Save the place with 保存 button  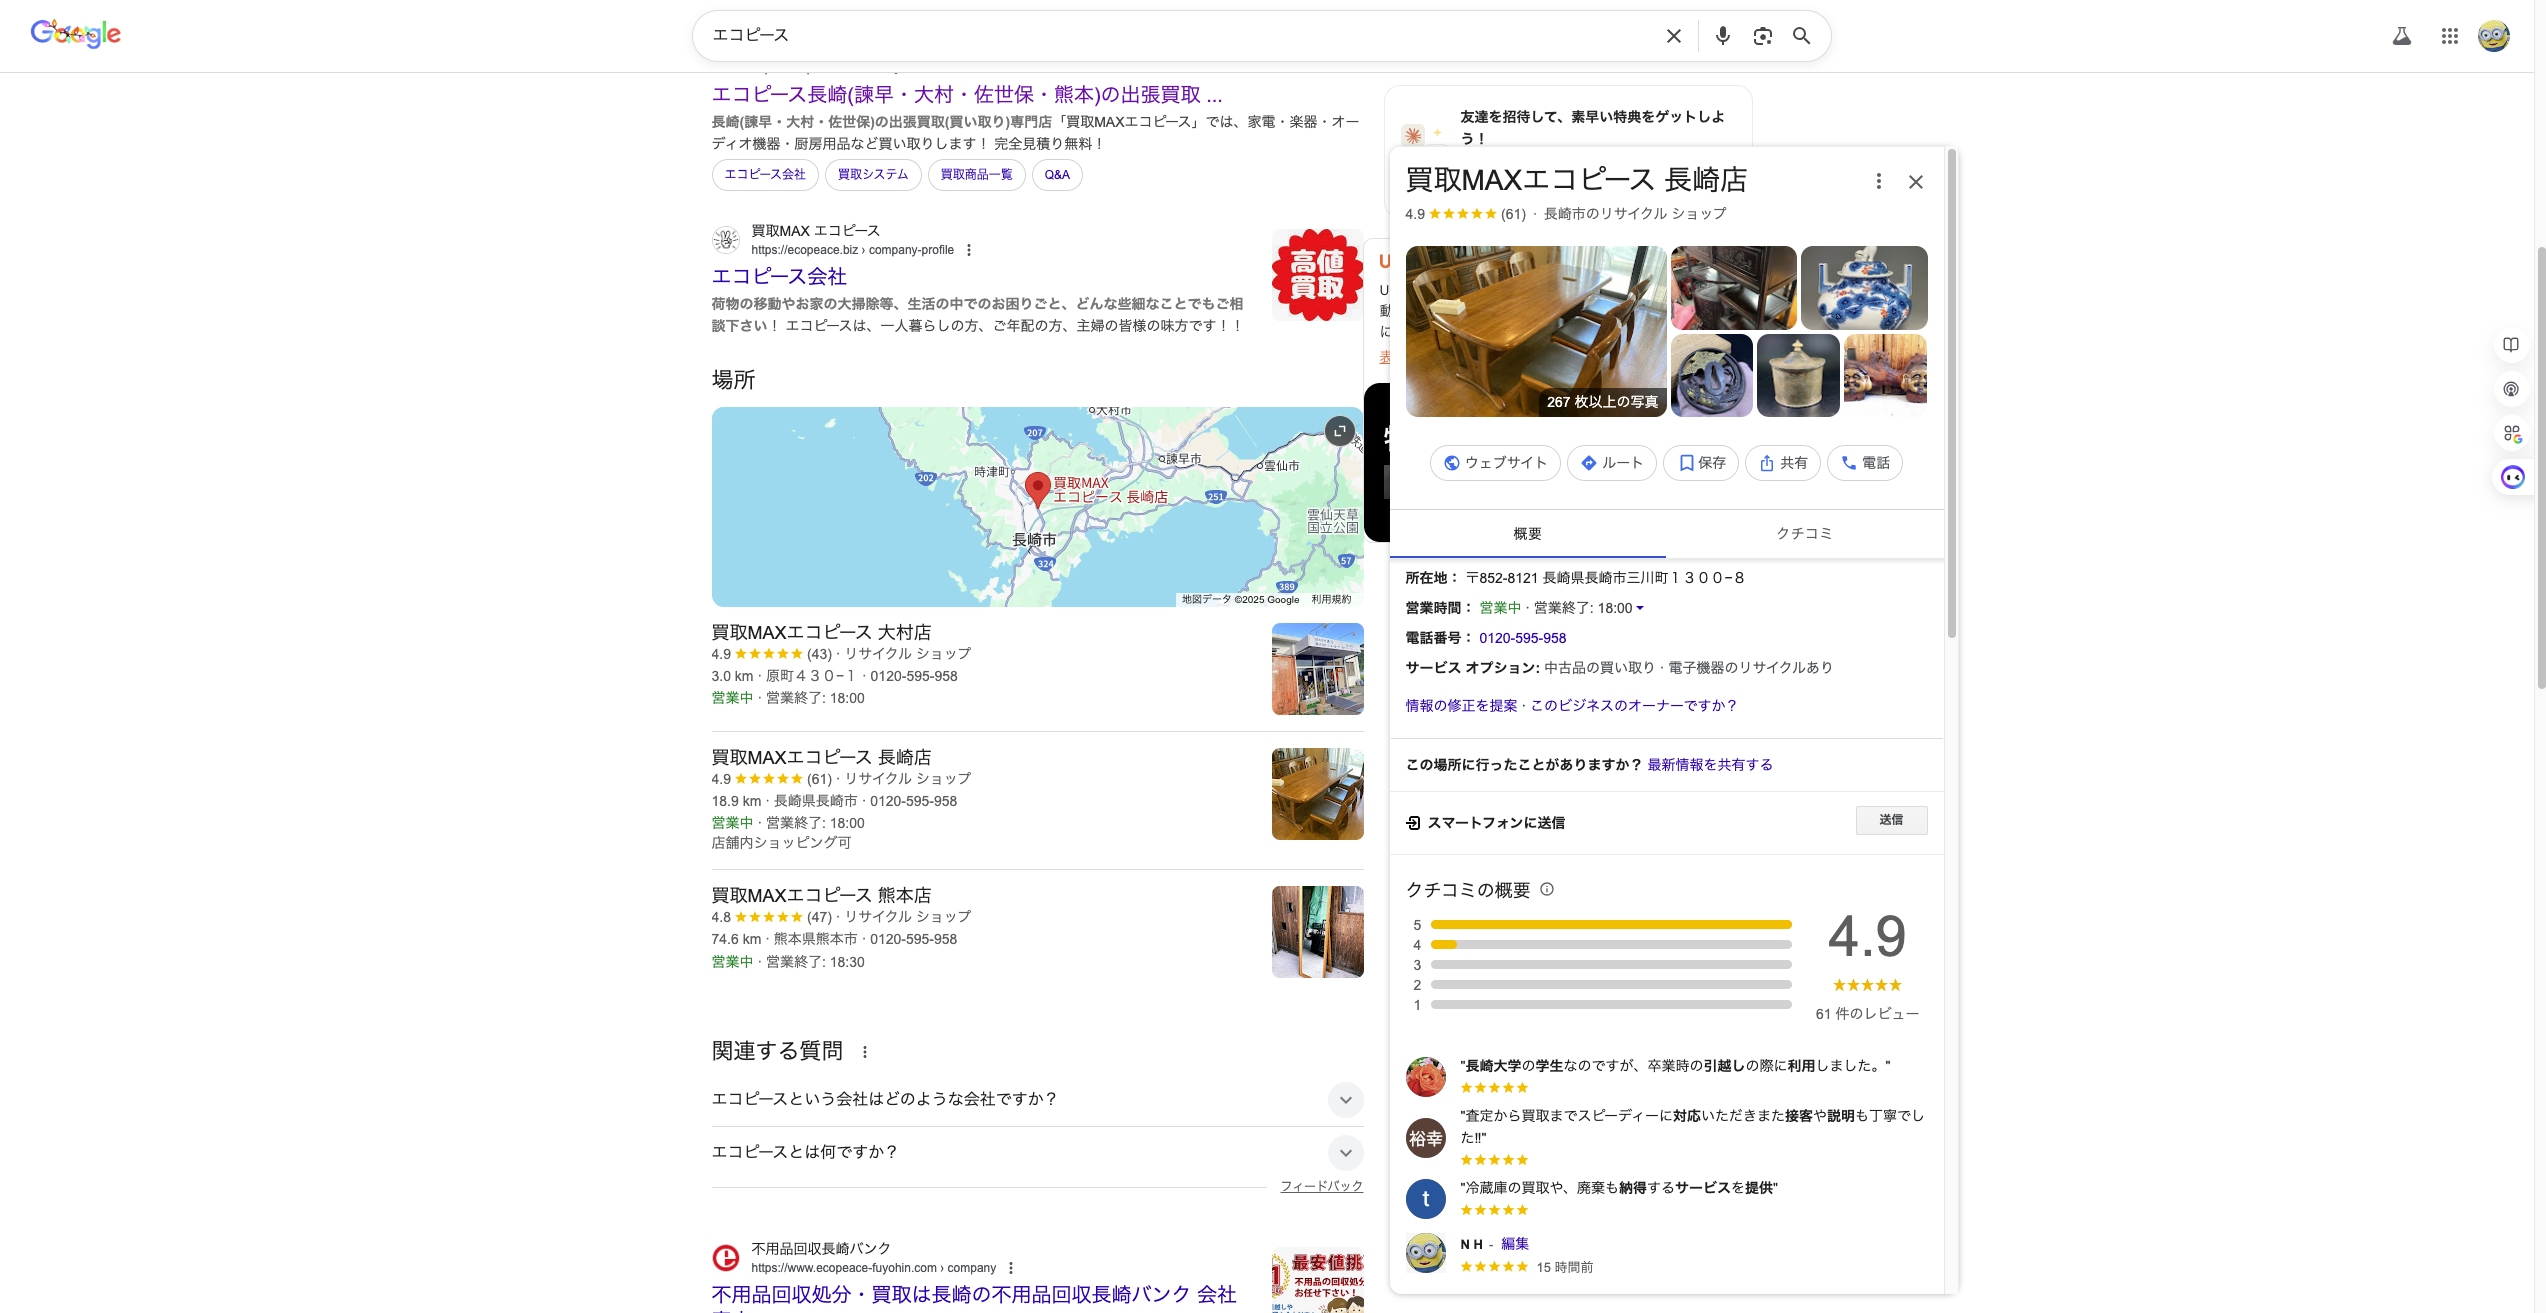tap(1700, 463)
